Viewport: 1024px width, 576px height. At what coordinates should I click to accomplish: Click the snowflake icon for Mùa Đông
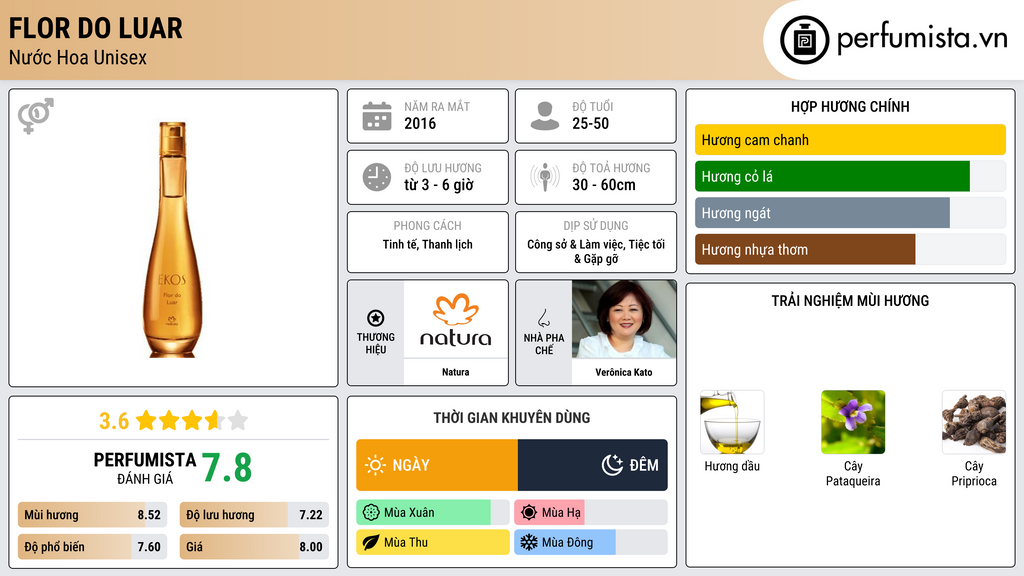point(529,542)
